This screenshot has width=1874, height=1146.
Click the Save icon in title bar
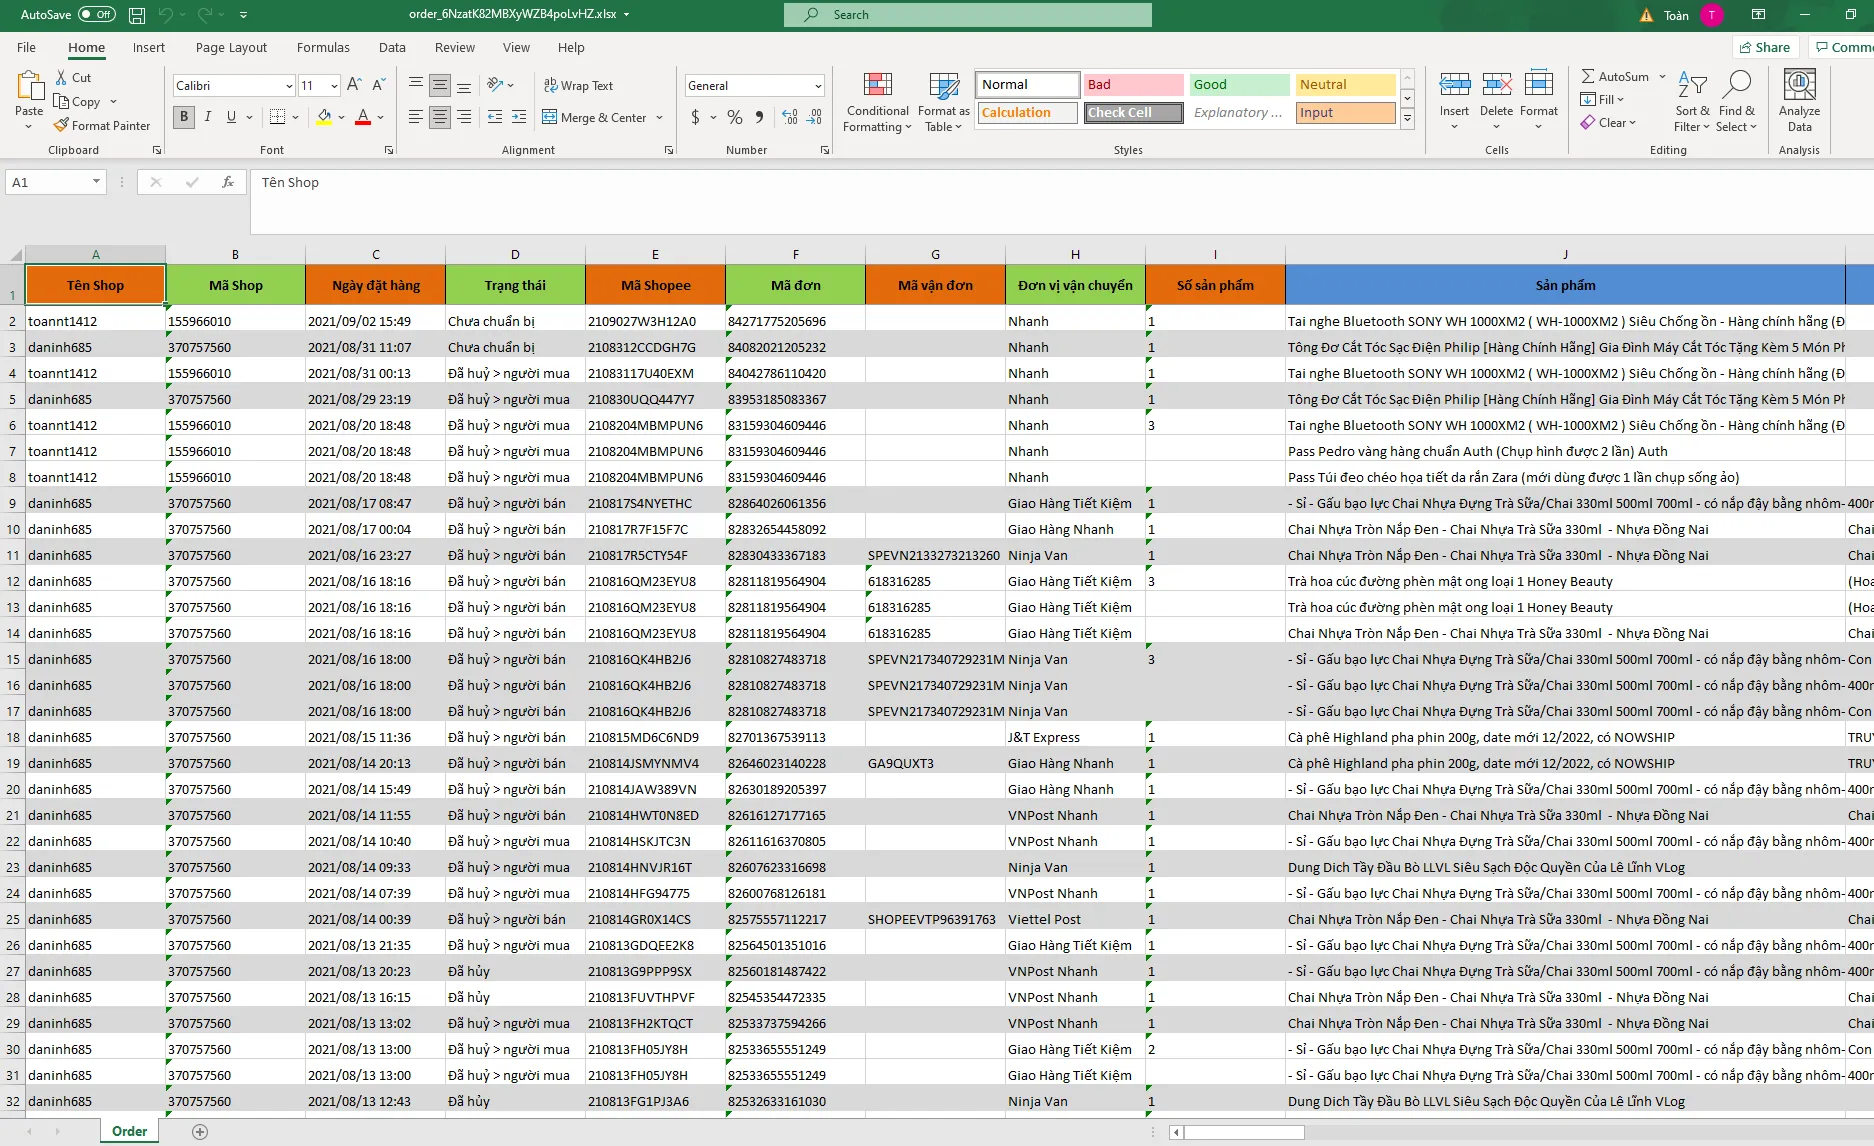[x=137, y=15]
